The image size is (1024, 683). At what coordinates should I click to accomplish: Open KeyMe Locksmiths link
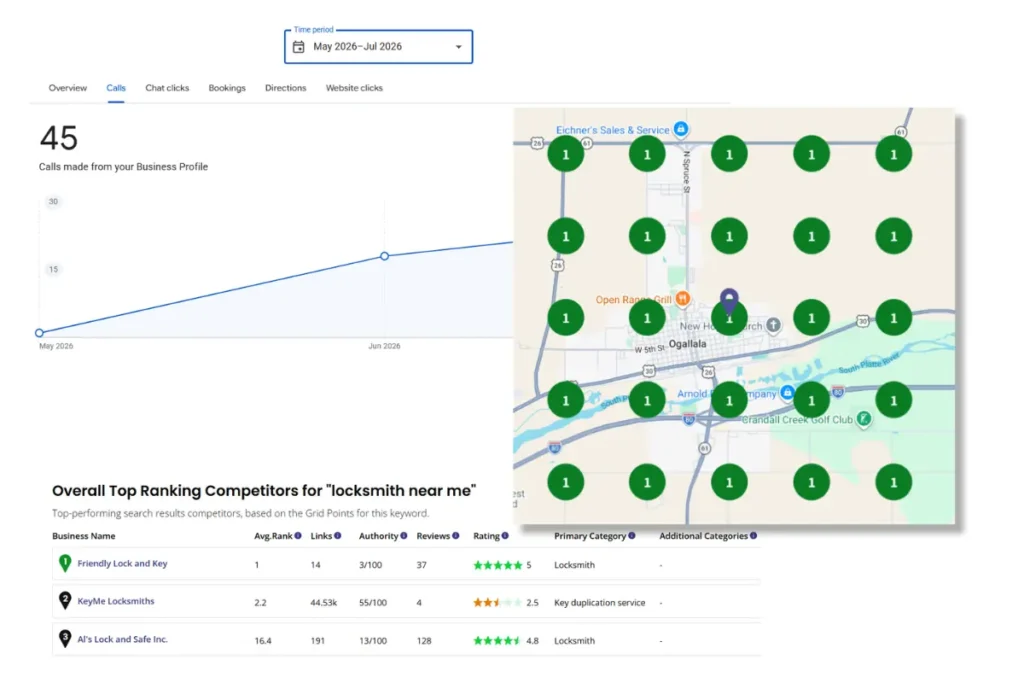point(116,601)
